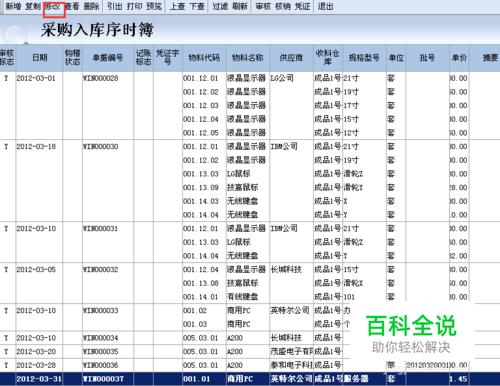Screen dimensions: 500x386
Task: Click the 复制 (Copy) toolbar button
Action: coord(33,6)
